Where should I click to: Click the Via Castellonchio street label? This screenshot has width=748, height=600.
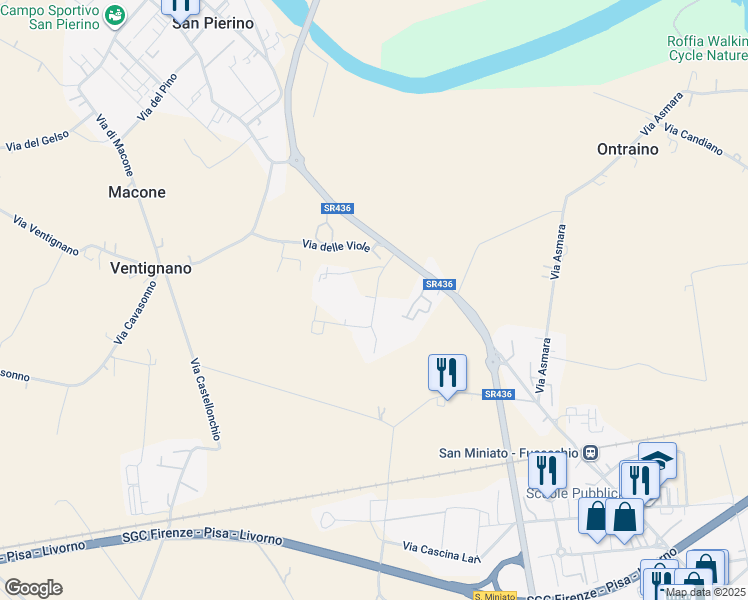click(206, 399)
